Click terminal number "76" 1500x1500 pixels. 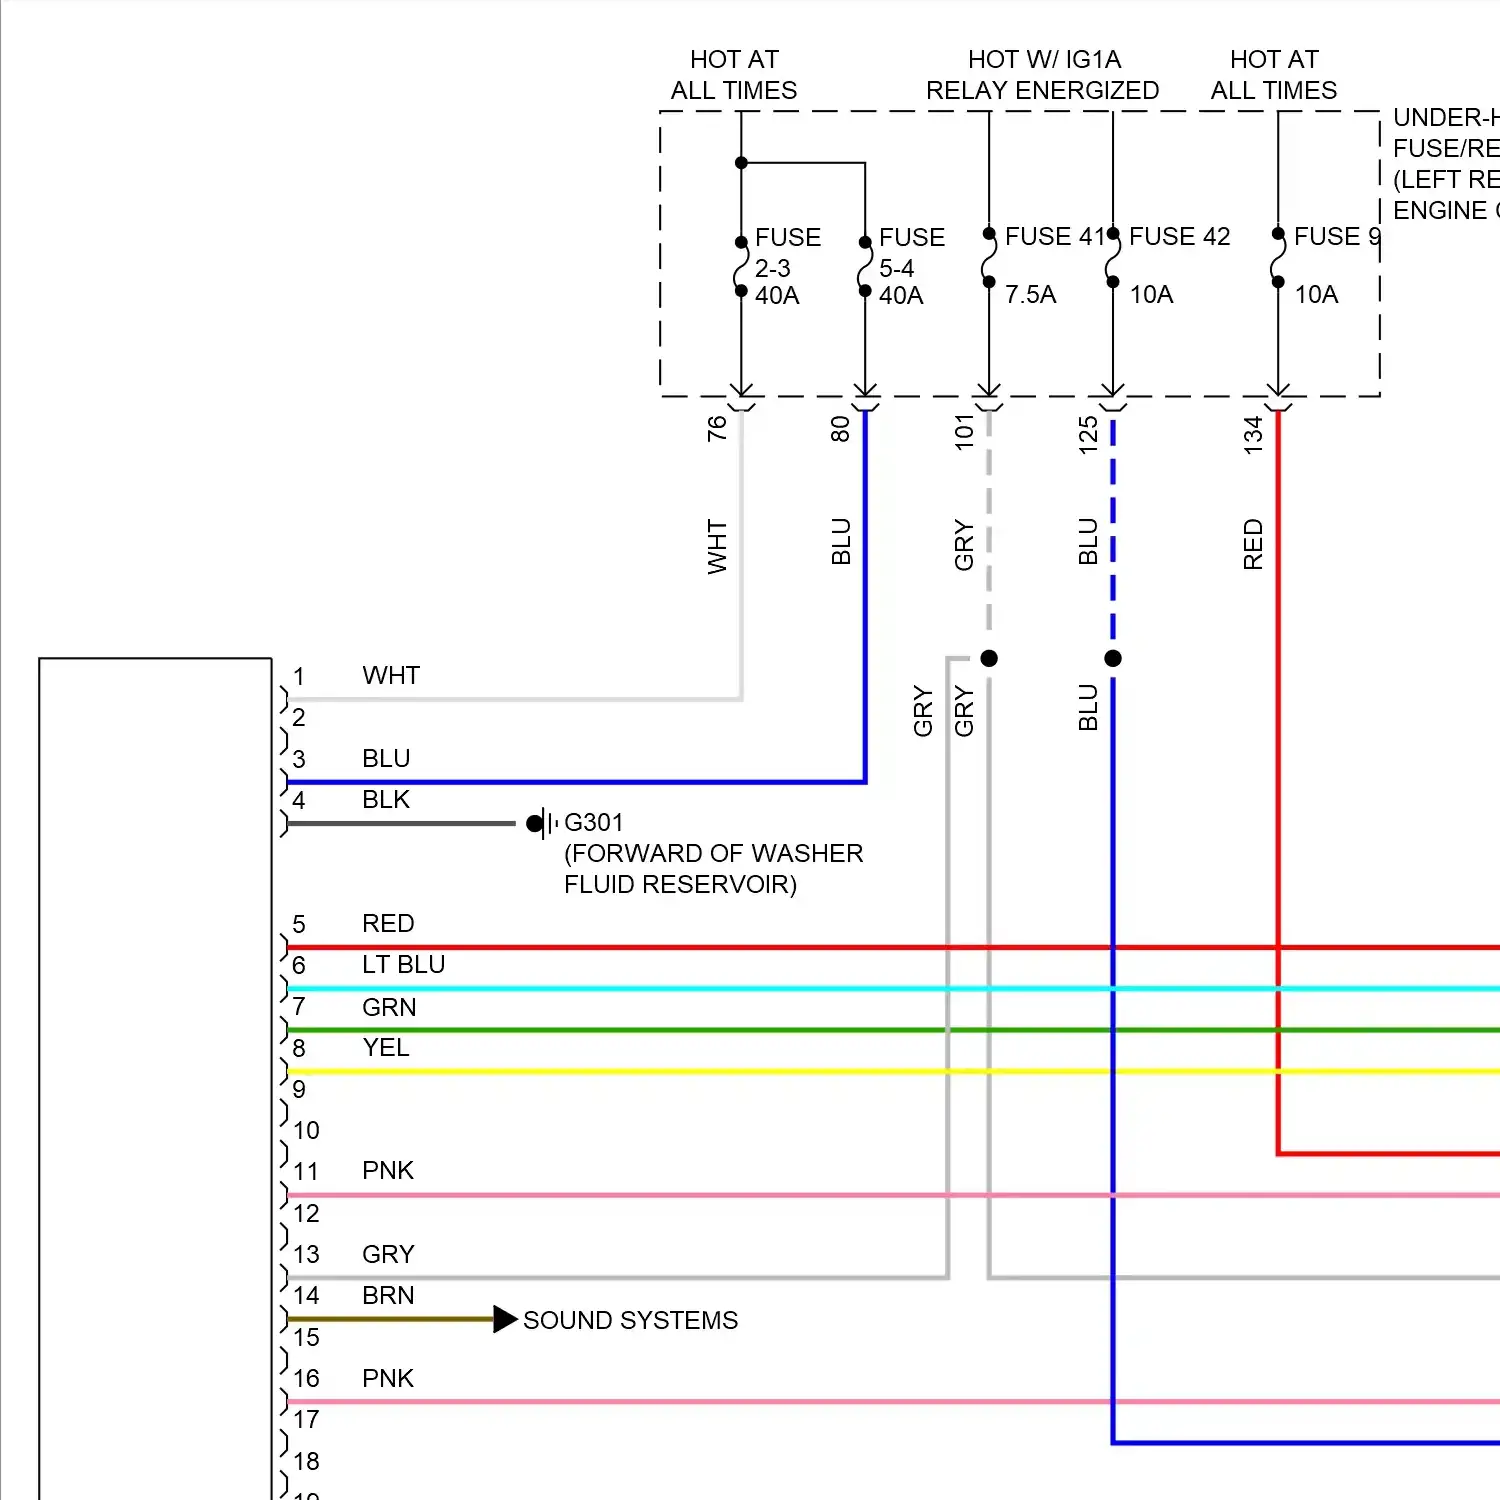[x=717, y=429]
